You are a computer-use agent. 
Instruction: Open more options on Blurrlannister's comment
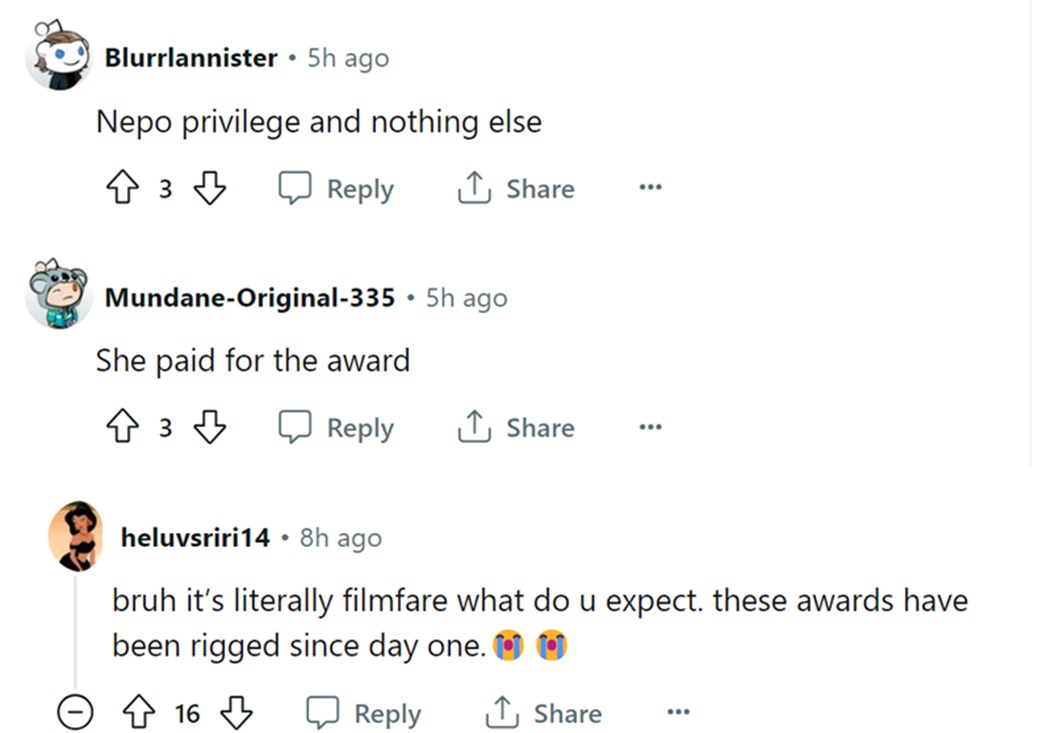(651, 188)
